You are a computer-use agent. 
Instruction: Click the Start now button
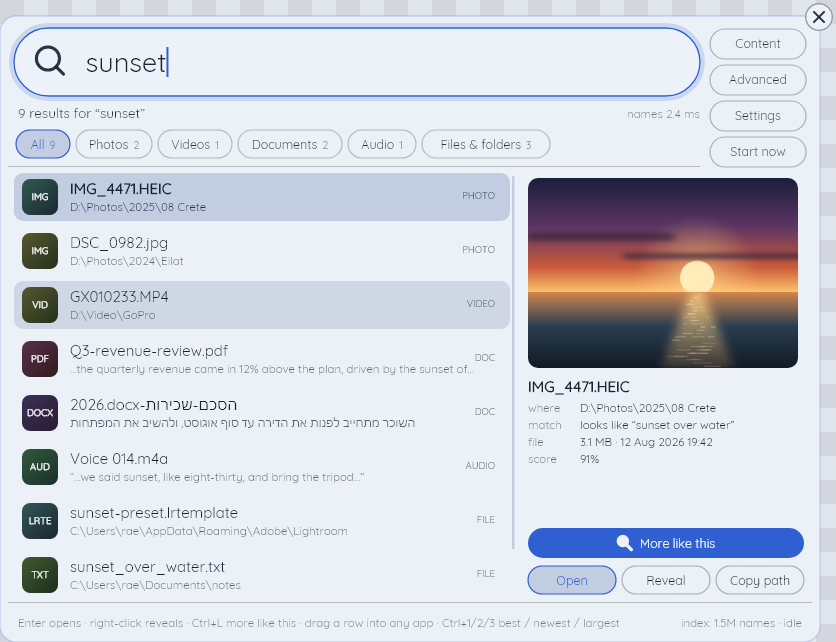point(758,151)
